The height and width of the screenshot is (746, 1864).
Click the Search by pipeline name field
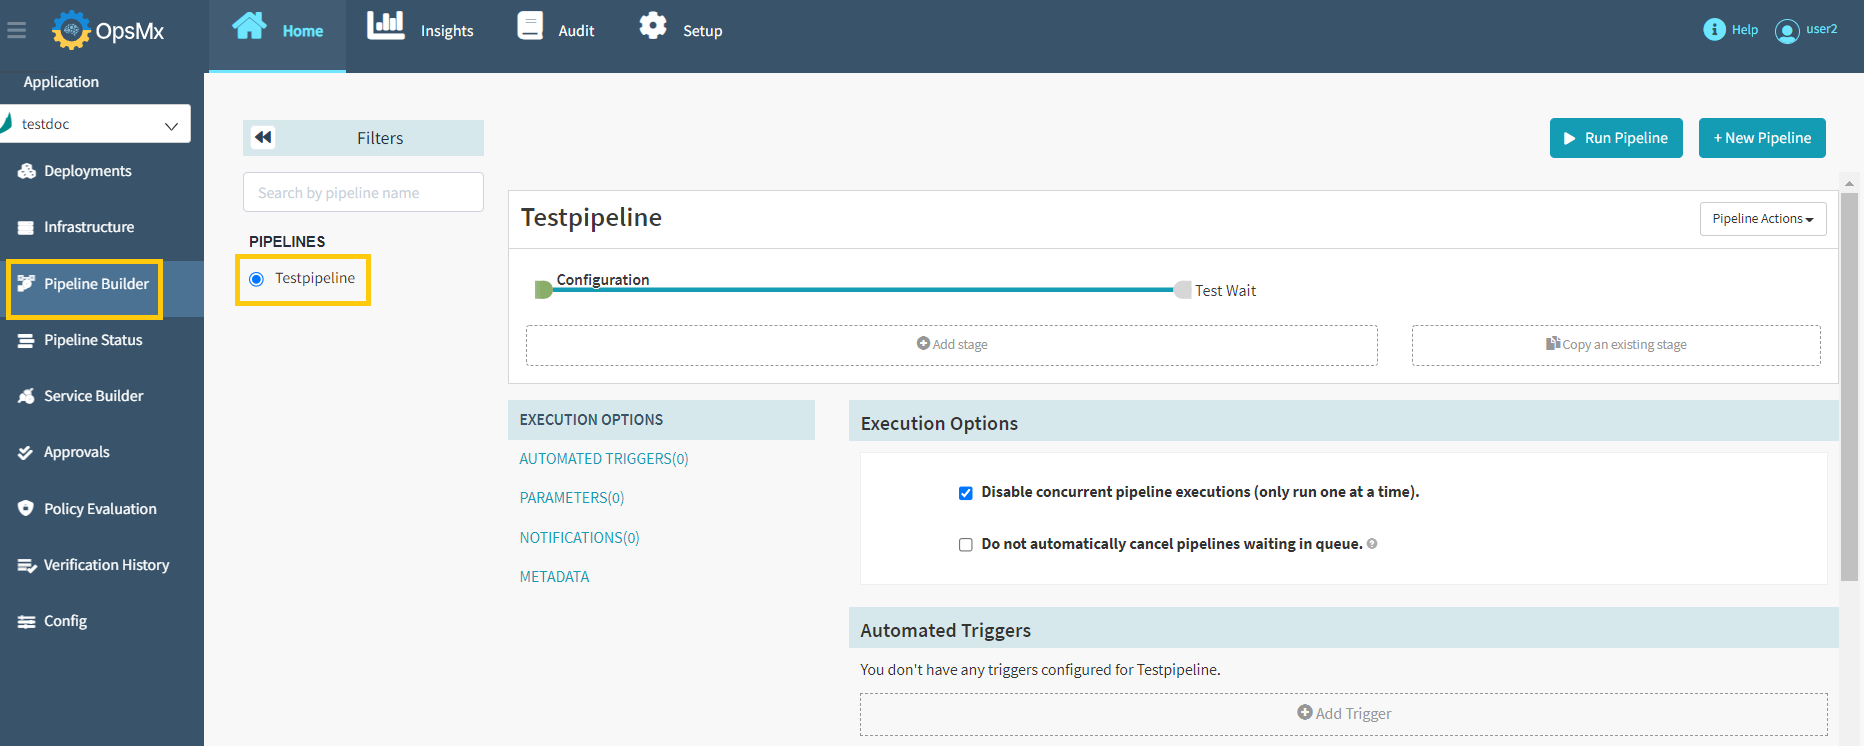pos(363,193)
